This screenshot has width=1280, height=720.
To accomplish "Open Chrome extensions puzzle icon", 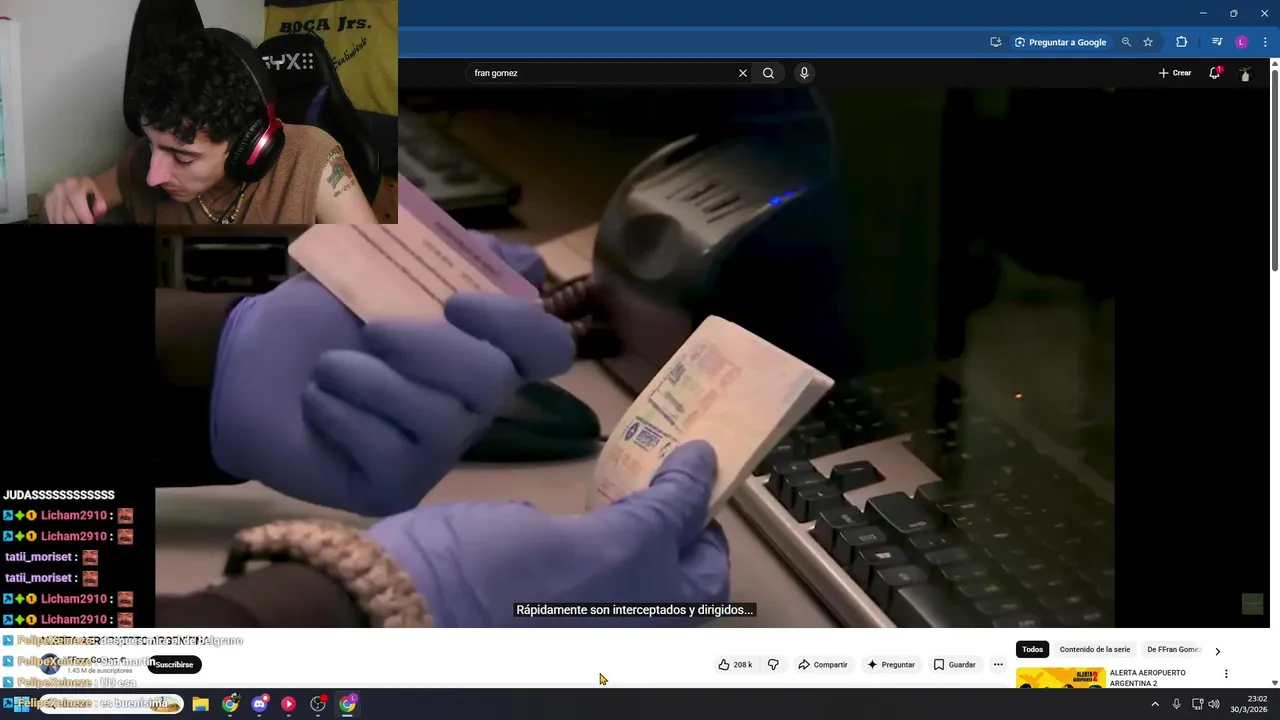I will click(1181, 42).
